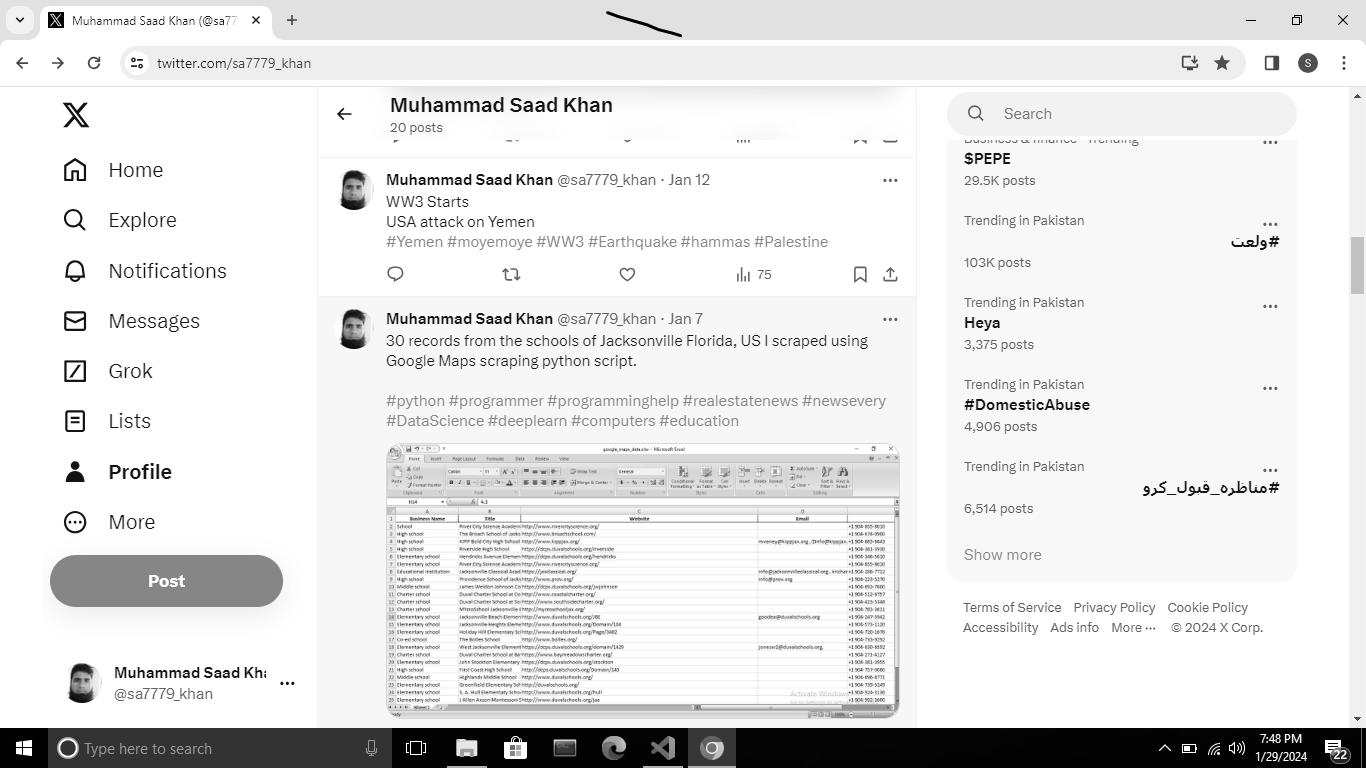
Task: Open Terms of Service link
Action: [1012, 608]
